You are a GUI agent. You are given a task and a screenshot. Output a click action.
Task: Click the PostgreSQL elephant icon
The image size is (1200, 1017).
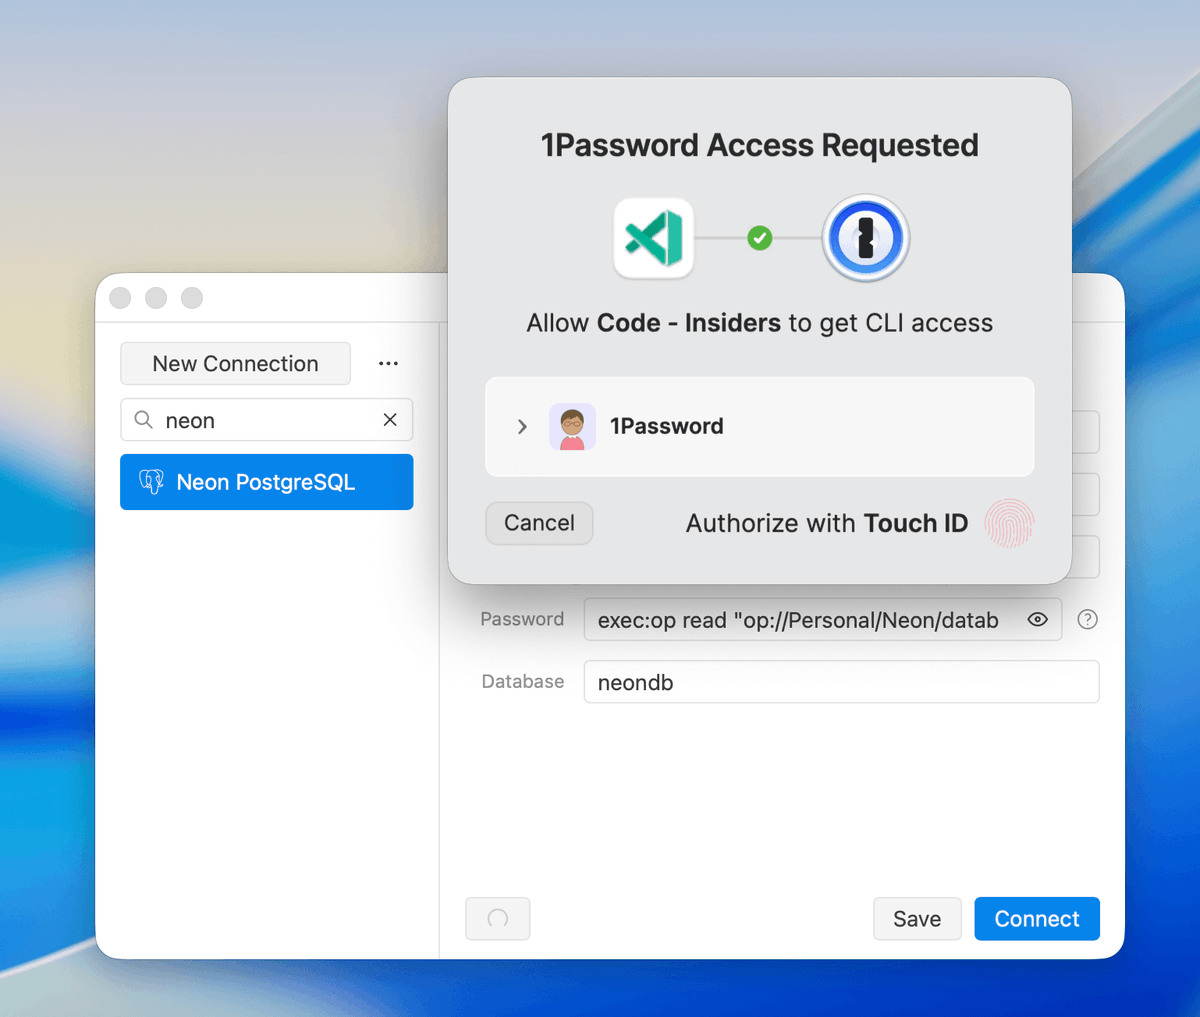tap(152, 482)
